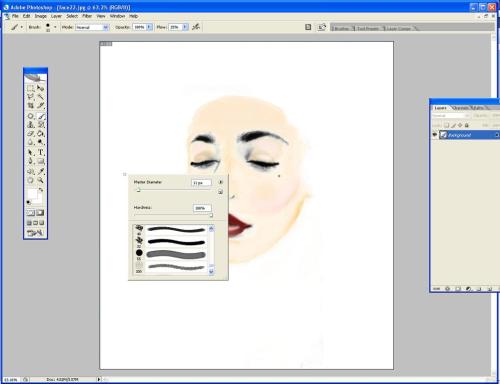Select the Healing Brush tool
The height and width of the screenshot is (384, 500).
pyautogui.click(x=30, y=116)
